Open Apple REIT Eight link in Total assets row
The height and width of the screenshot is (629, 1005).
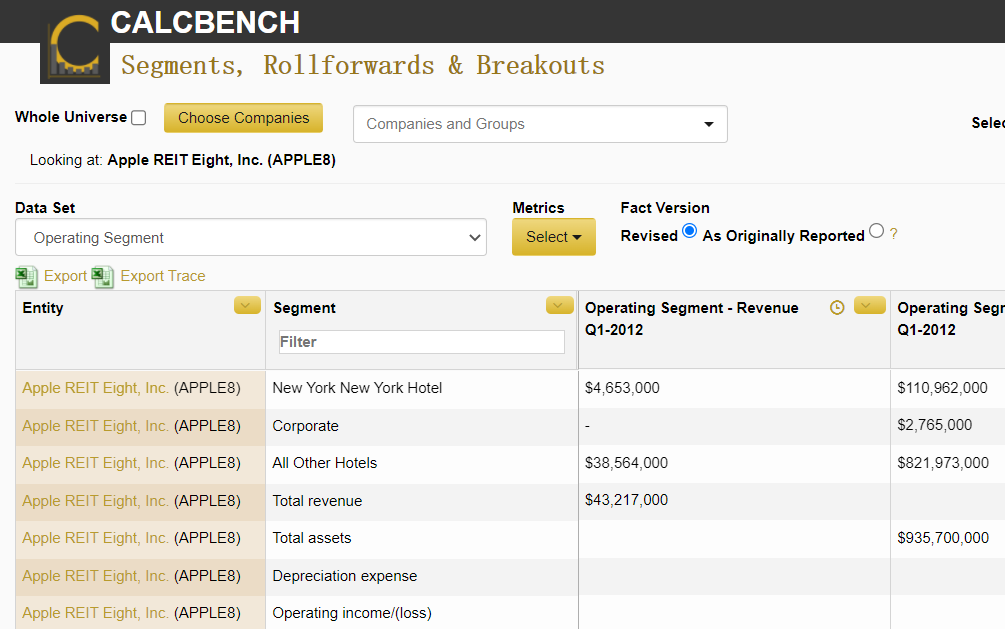(96, 538)
